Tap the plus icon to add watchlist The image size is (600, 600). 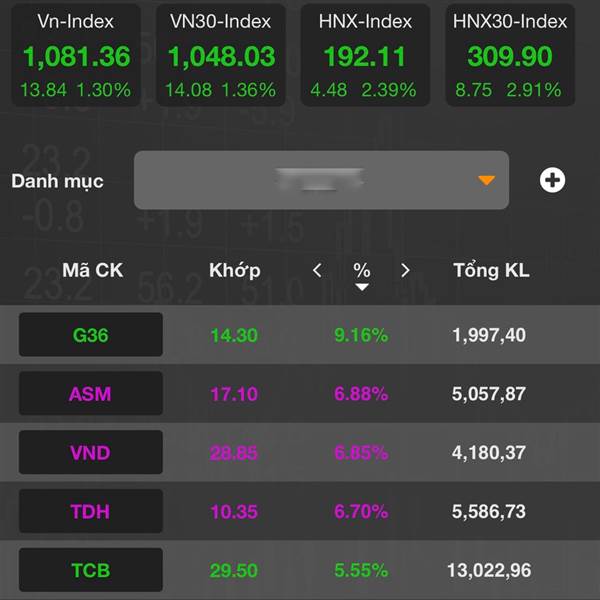[552, 180]
